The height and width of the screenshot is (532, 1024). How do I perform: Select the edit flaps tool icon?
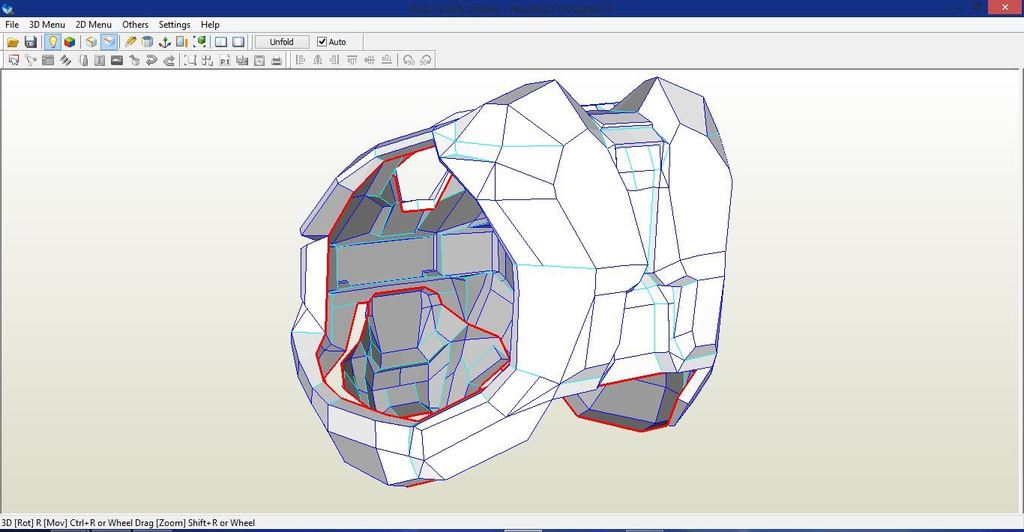(x=65, y=60)
